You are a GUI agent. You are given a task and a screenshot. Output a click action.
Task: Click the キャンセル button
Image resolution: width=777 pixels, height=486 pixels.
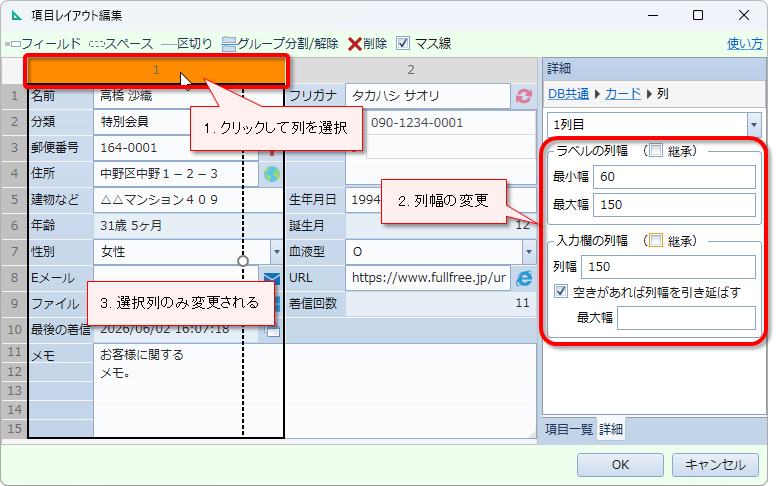[x=715, y=465]
